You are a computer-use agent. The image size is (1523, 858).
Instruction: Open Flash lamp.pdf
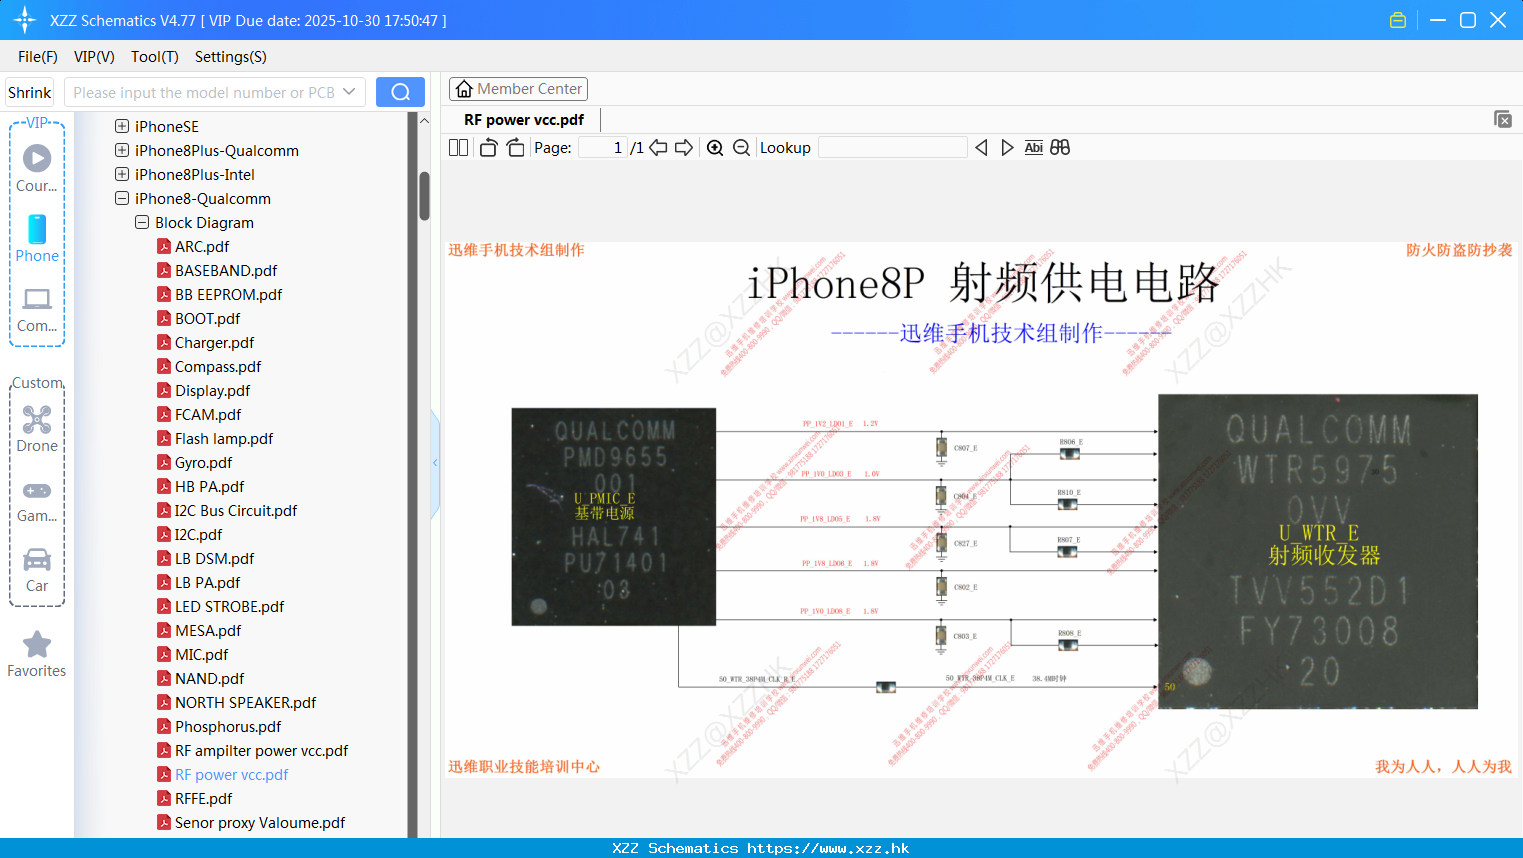[224, 438]
